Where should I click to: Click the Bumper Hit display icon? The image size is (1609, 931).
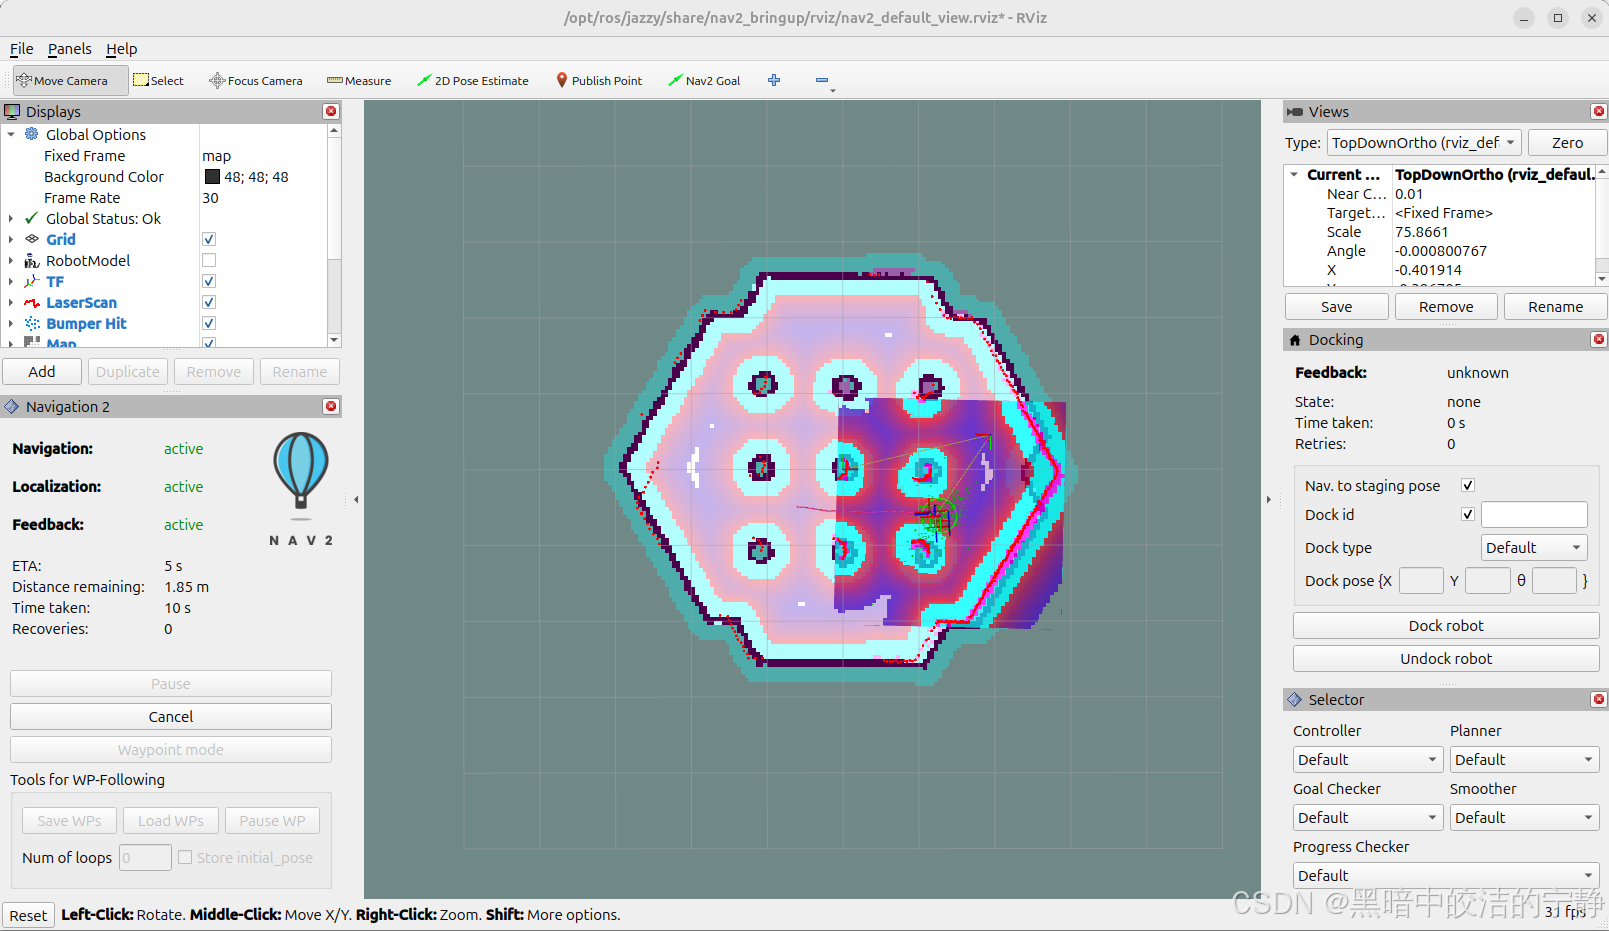[32, 323]
